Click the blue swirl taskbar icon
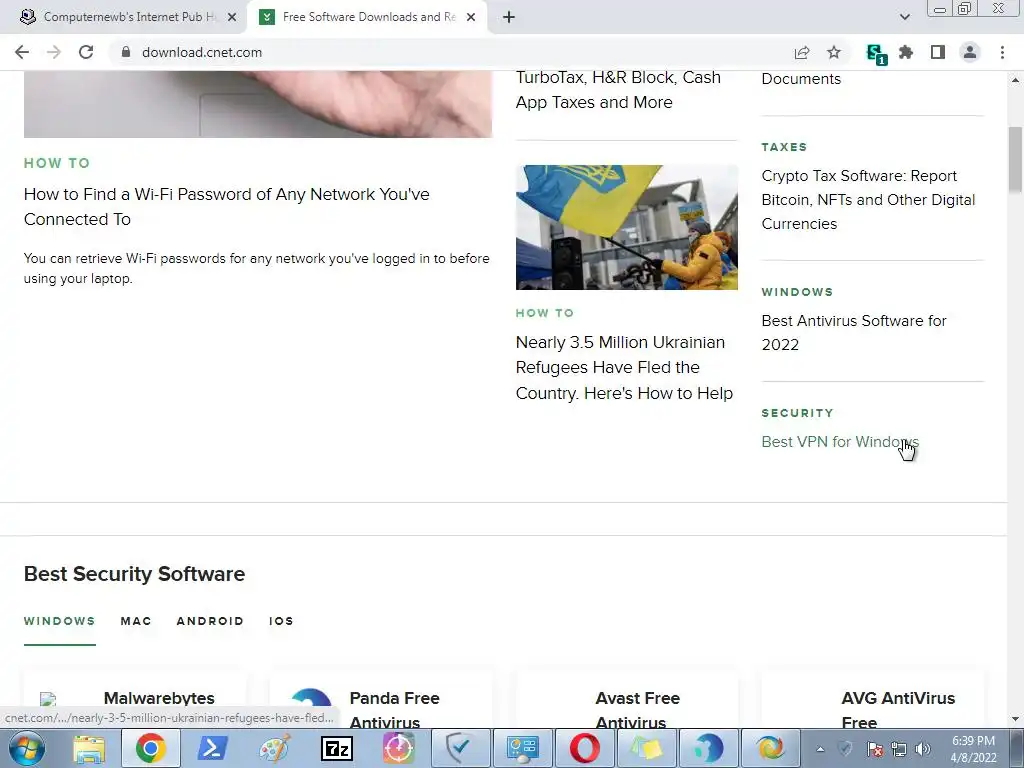The height and width of the screenshot is (768, 1024). click(x=709, y=748)
